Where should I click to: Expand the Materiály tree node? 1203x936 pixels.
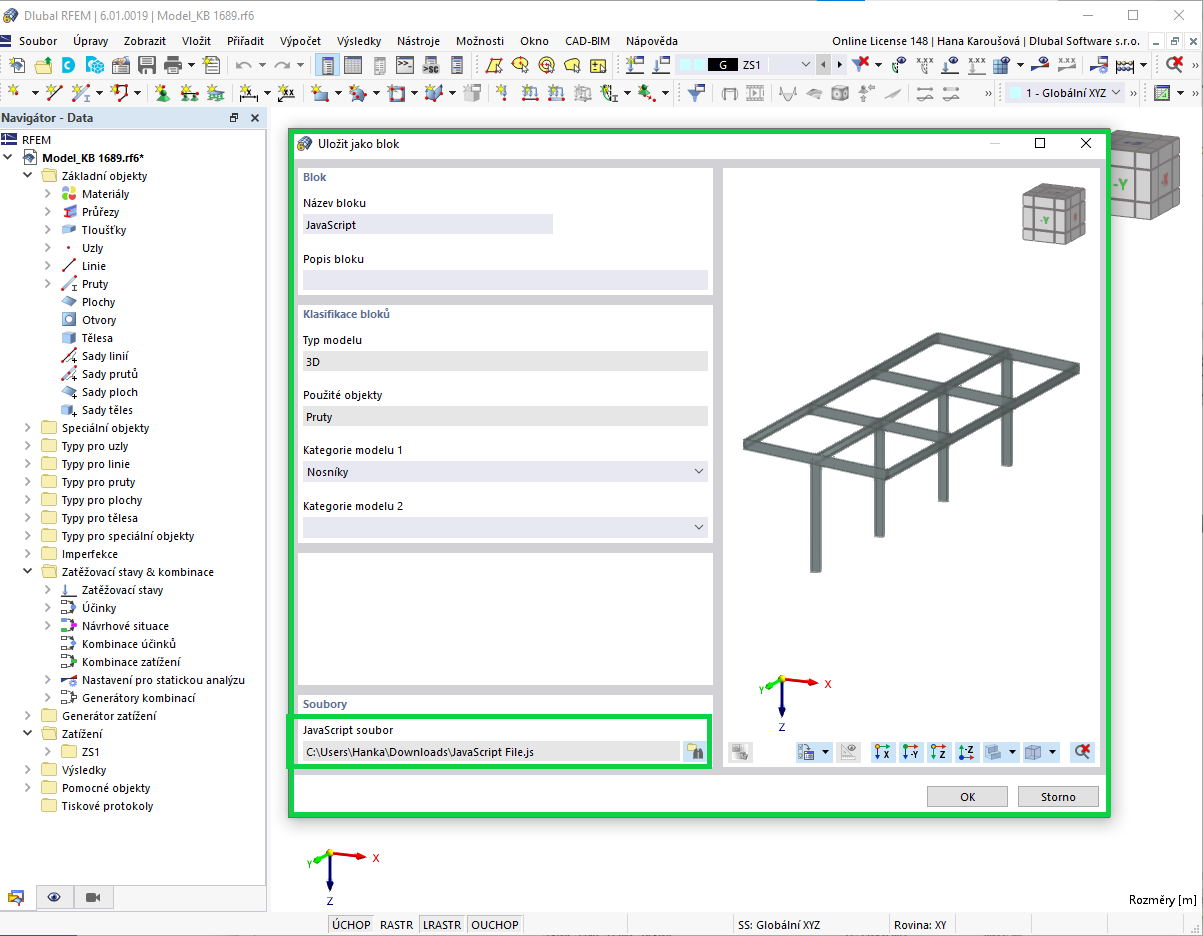pos(47,194)
